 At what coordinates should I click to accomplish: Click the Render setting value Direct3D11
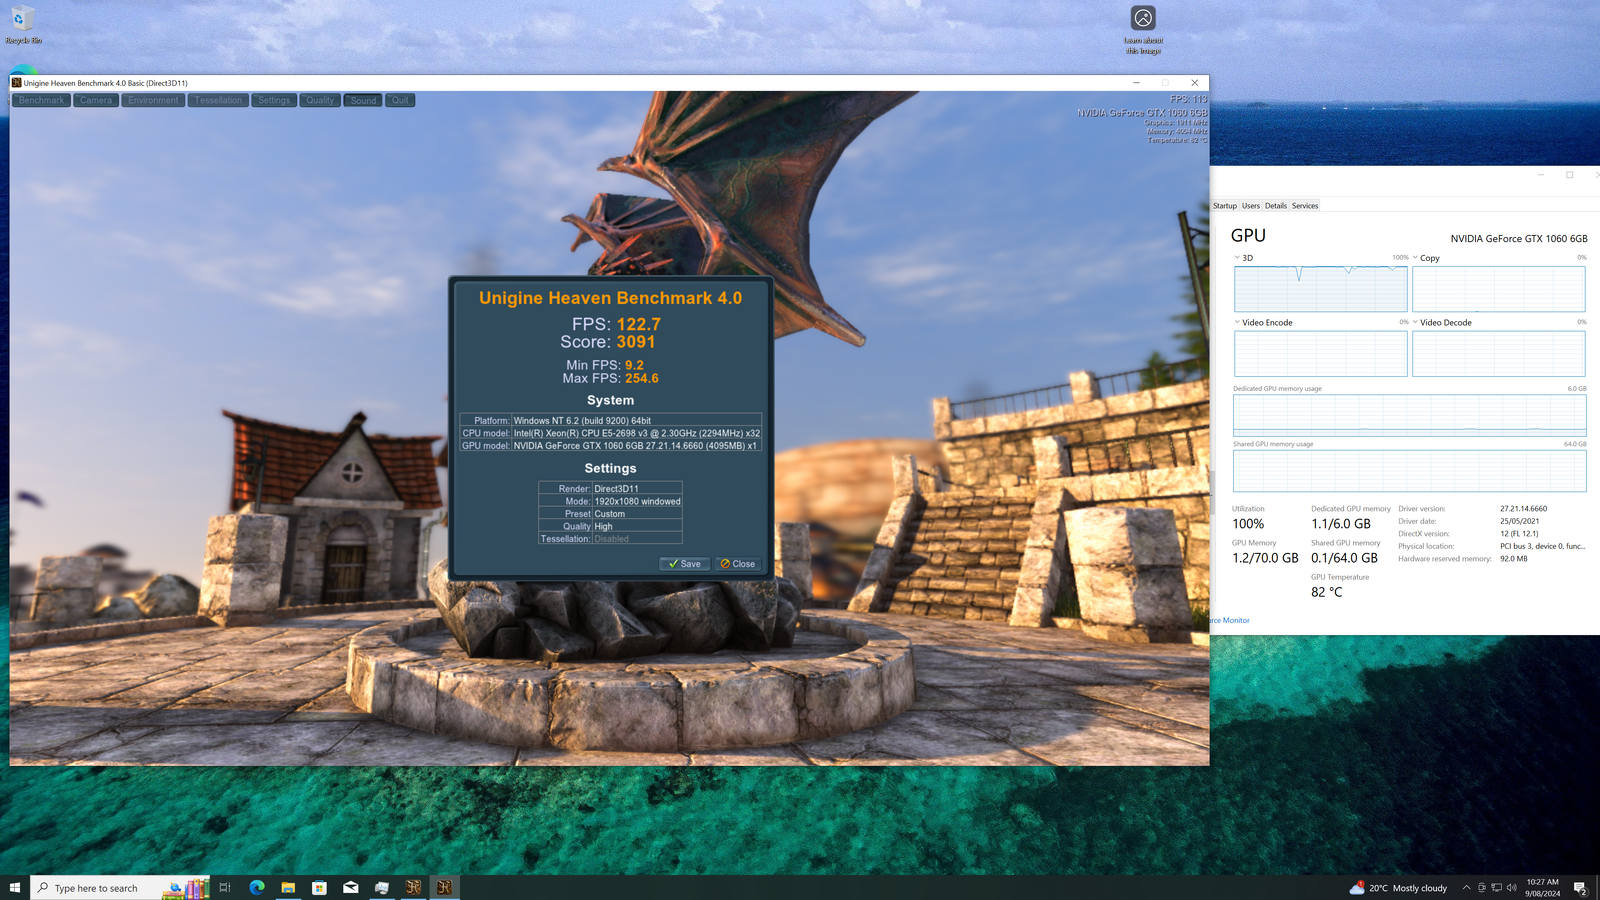pyautogui.click(x=616, y=489)
